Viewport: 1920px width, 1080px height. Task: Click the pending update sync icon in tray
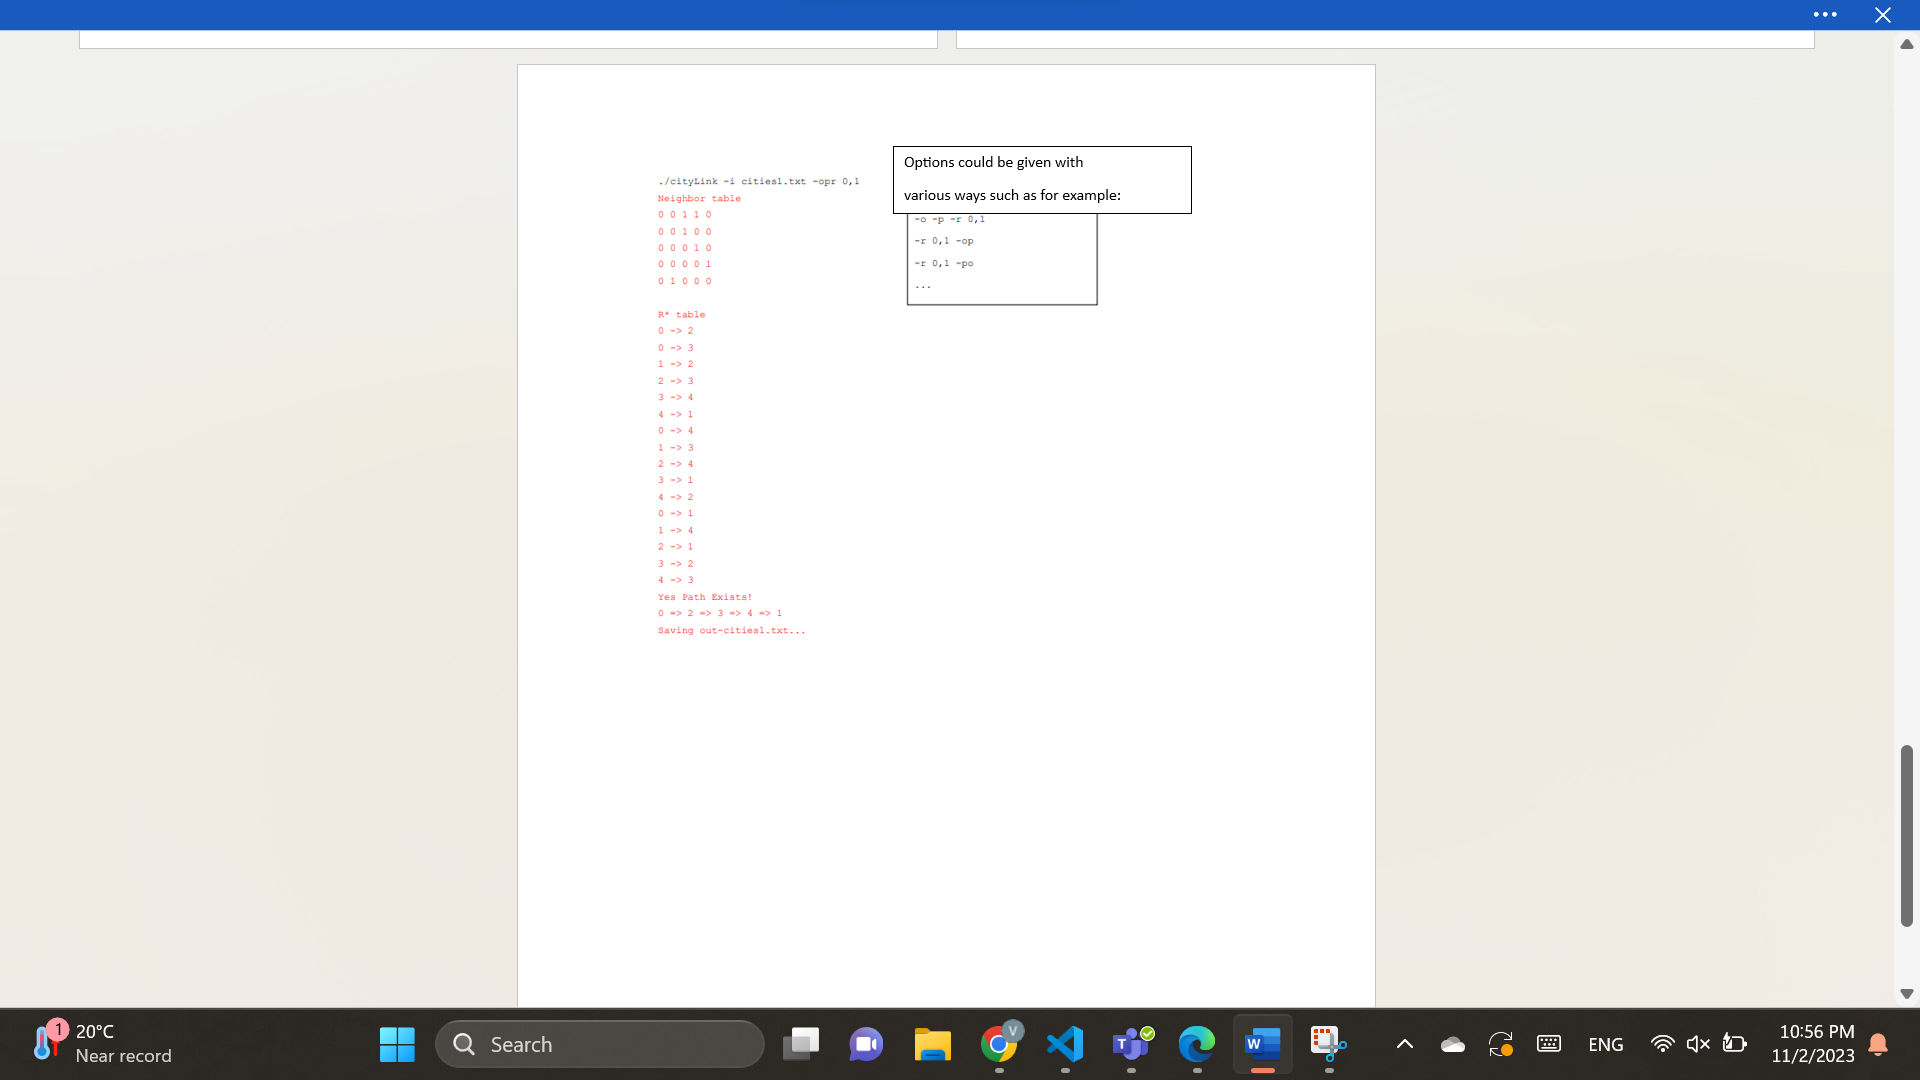(1500, 1043)
